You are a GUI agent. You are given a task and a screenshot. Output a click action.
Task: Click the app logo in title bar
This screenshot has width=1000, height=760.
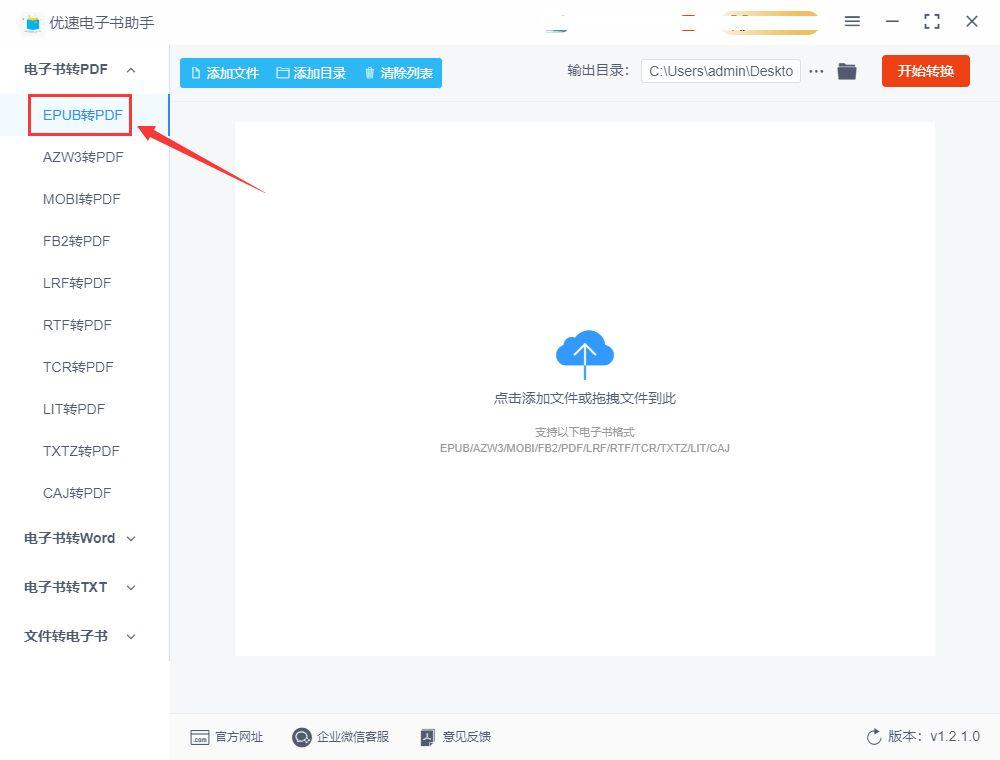(32, 23)
